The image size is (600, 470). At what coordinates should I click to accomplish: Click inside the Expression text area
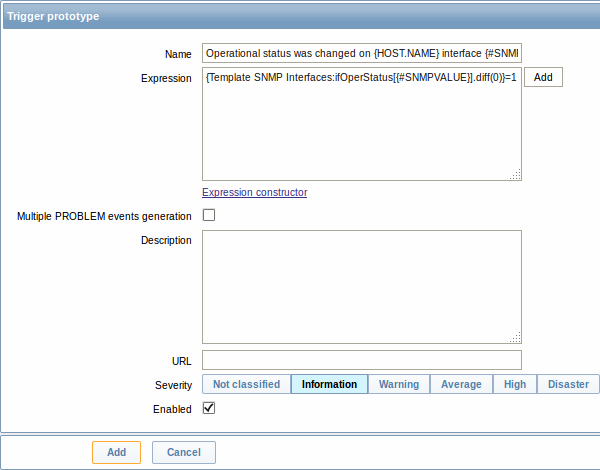tap(362, 124)
